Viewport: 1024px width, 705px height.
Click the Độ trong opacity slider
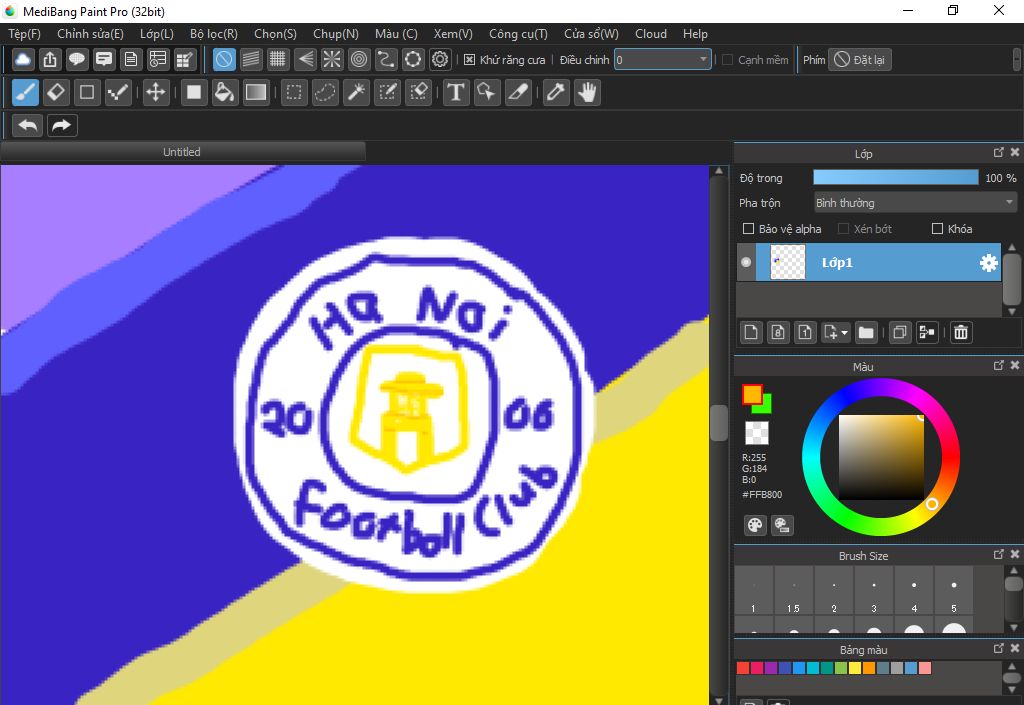896,178
